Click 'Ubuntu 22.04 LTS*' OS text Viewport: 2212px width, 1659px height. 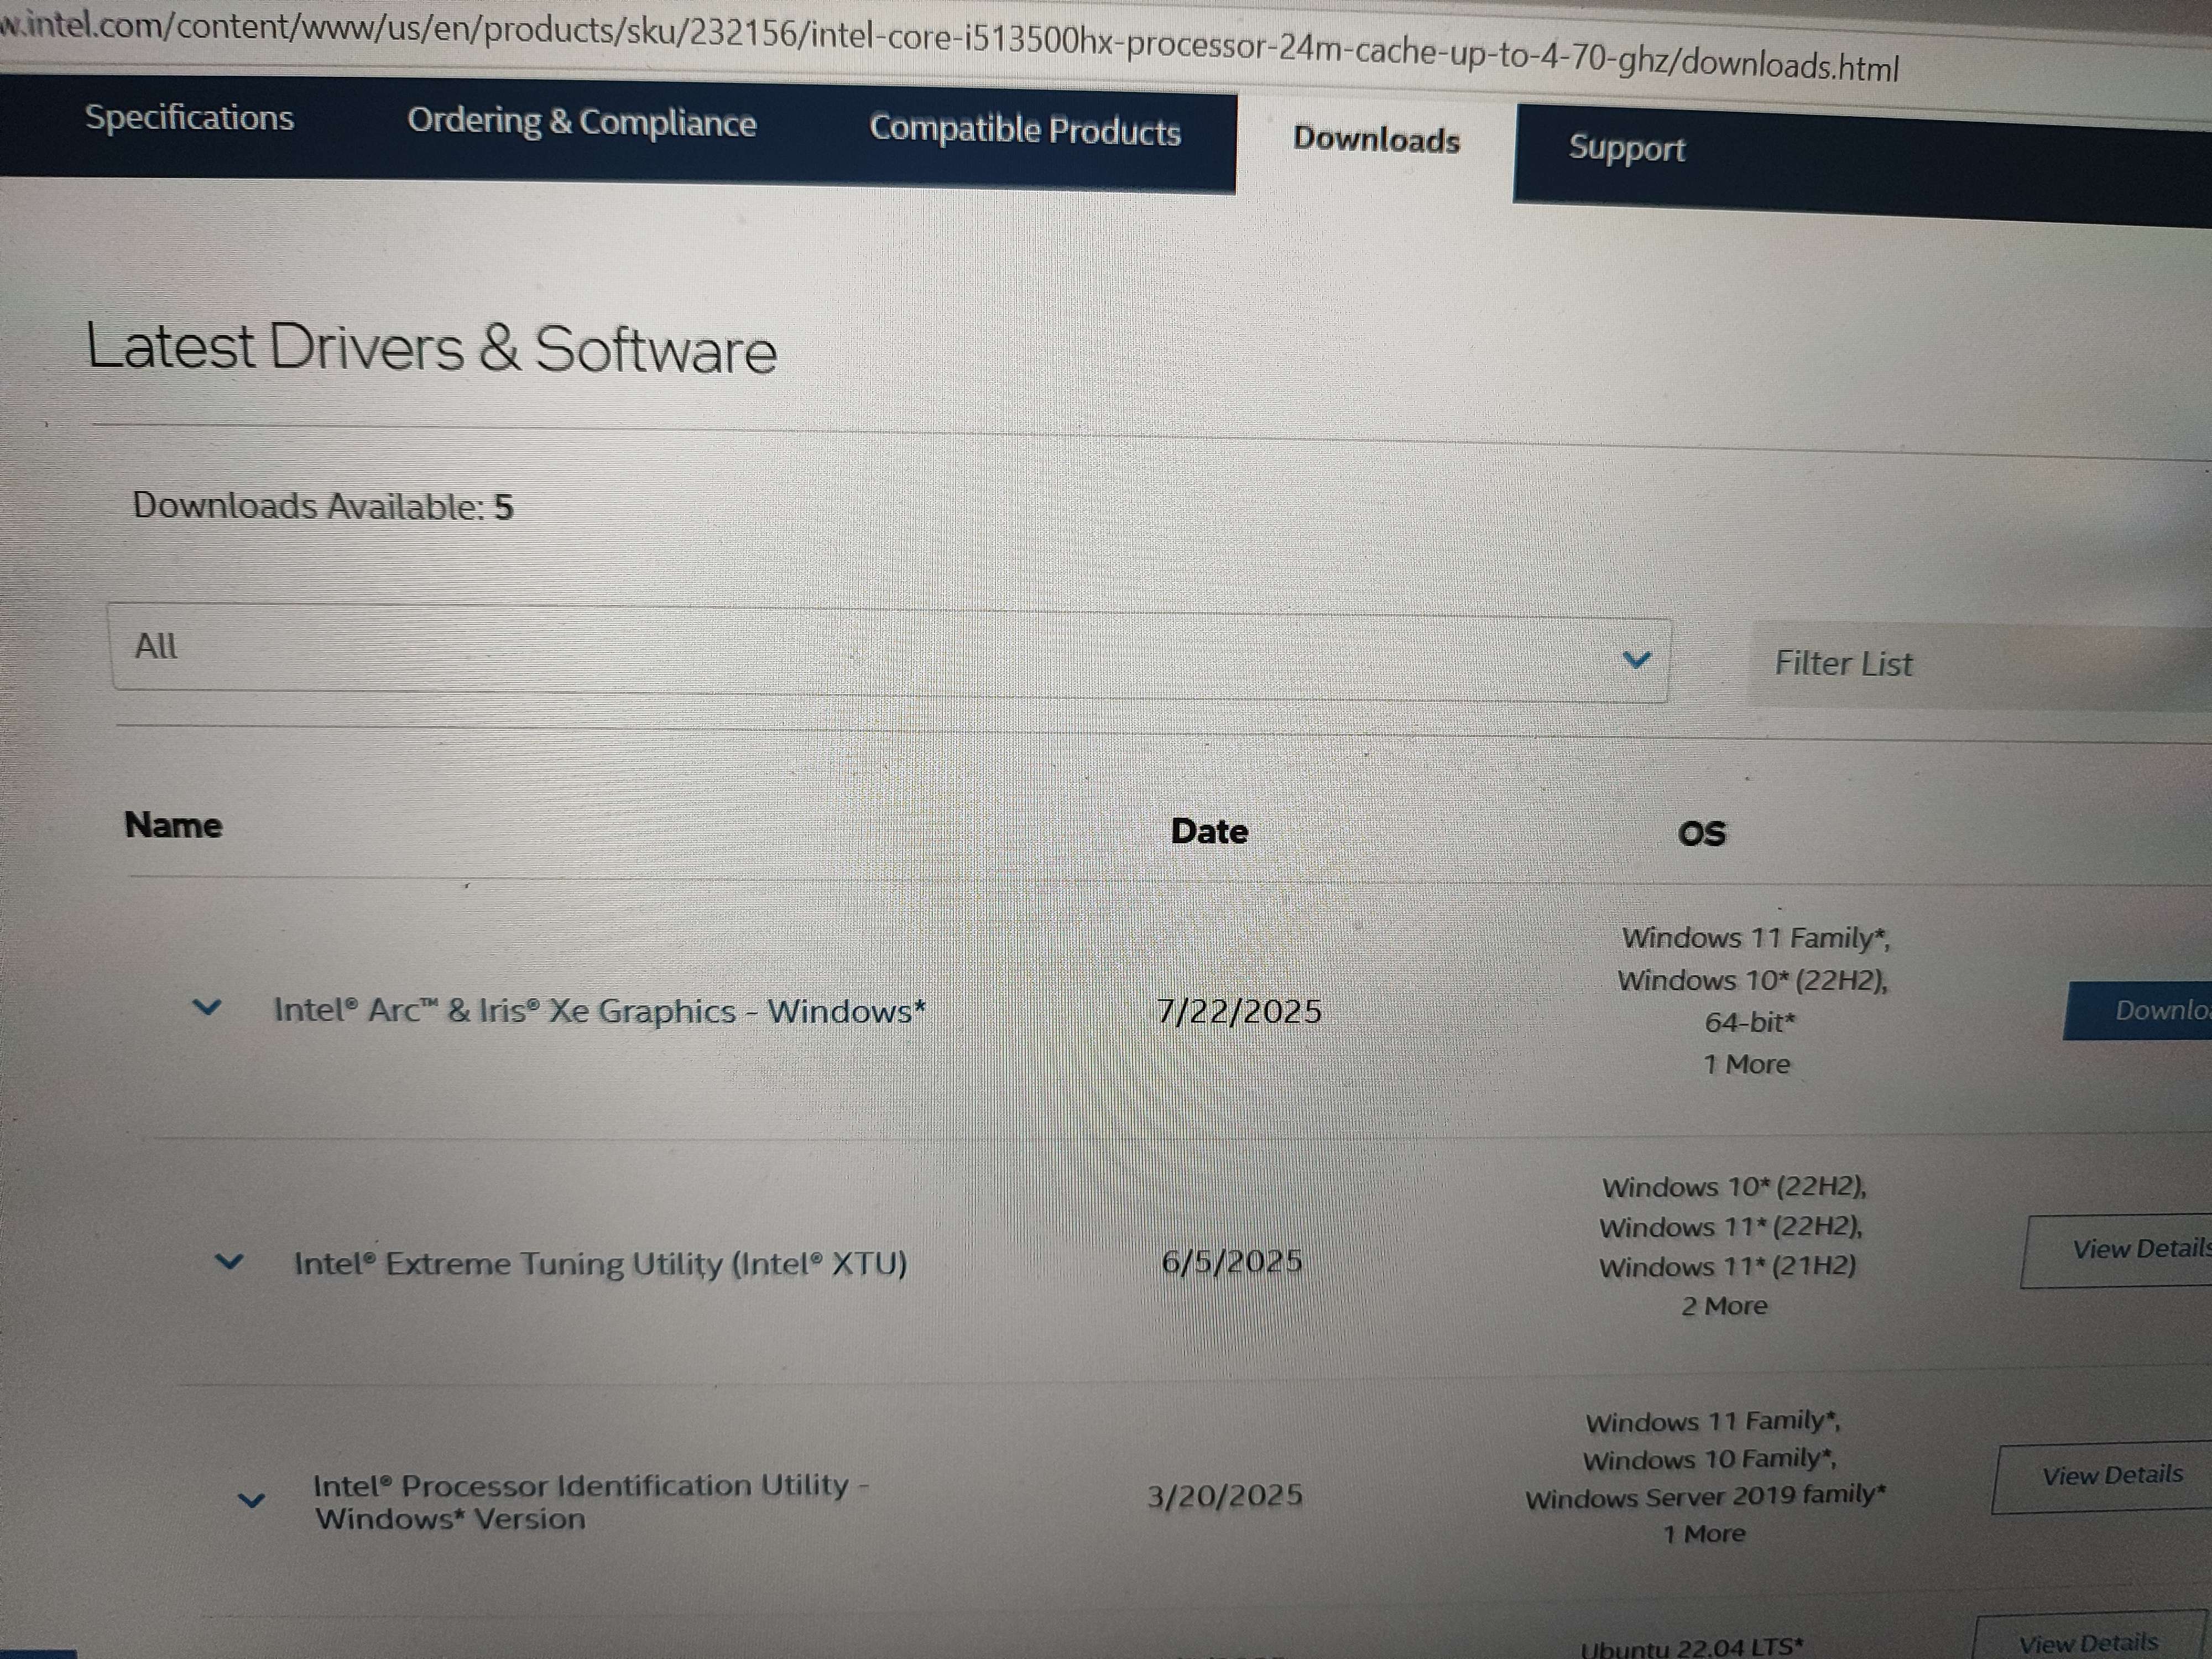(1692, 1647)
